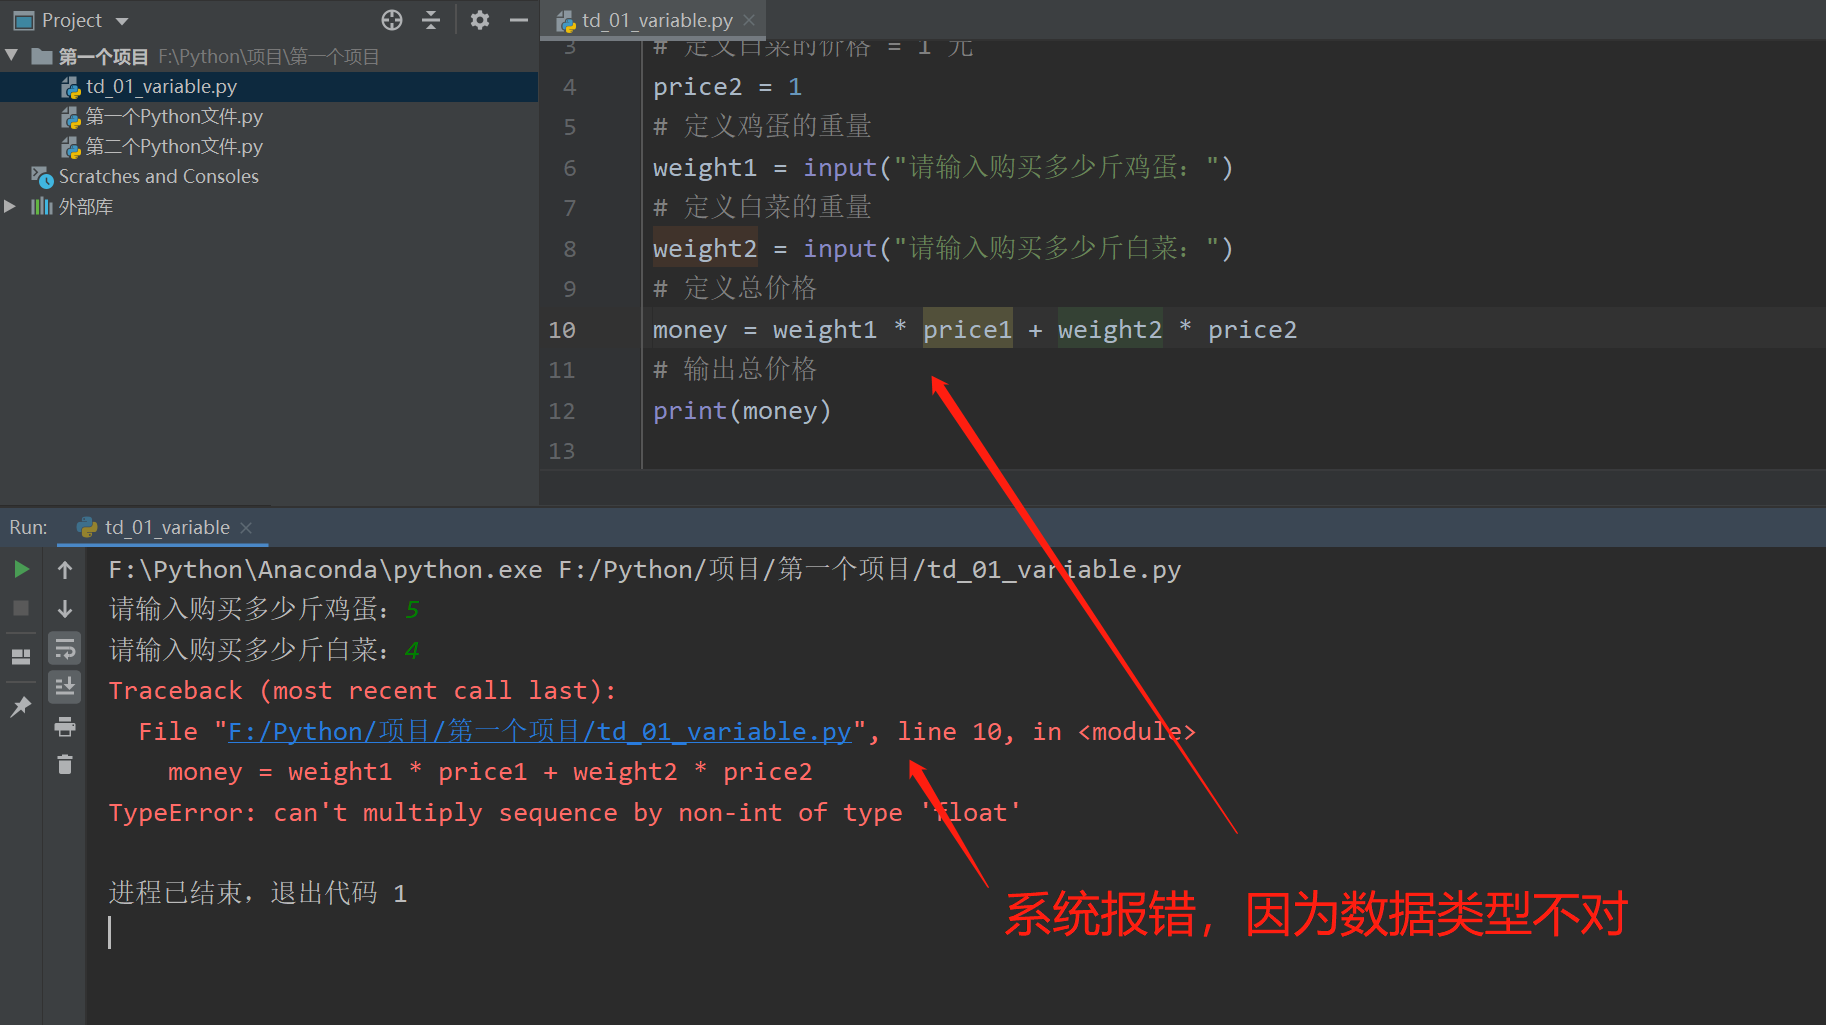Clear console with the trash icon
The height and width of the screenshot is (1025, 1826).
coord(65,765)
